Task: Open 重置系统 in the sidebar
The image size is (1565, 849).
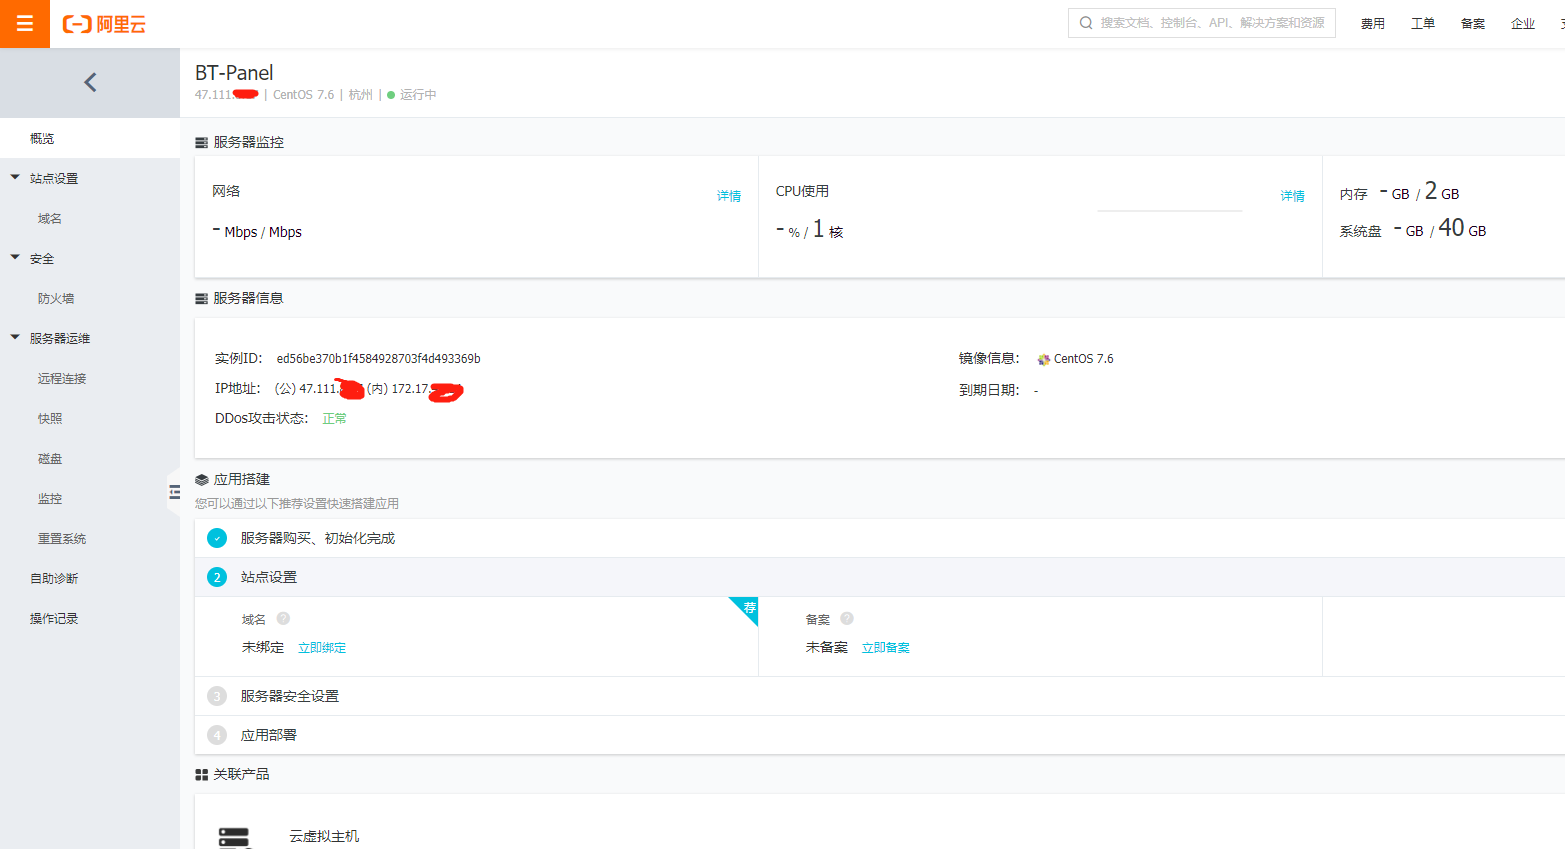Action: click(x=90, y=538)
